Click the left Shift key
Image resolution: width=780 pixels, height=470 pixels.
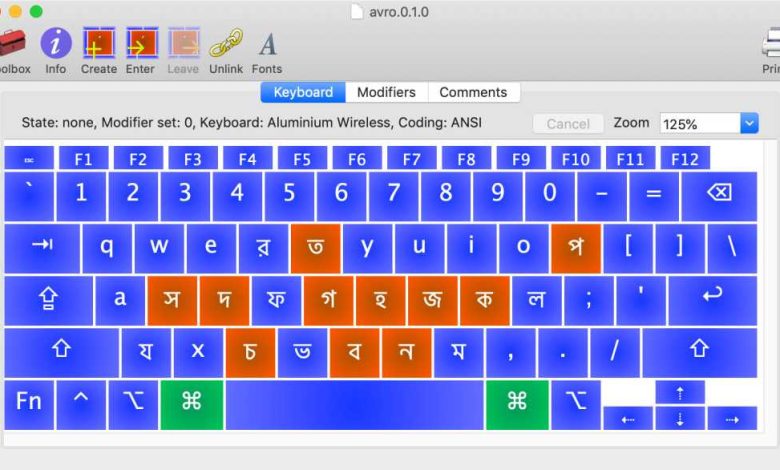point(62,353)
